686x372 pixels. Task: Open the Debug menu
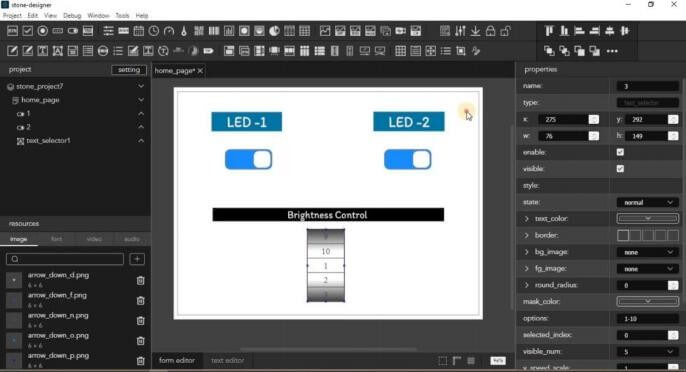click(x=72, y=15)
